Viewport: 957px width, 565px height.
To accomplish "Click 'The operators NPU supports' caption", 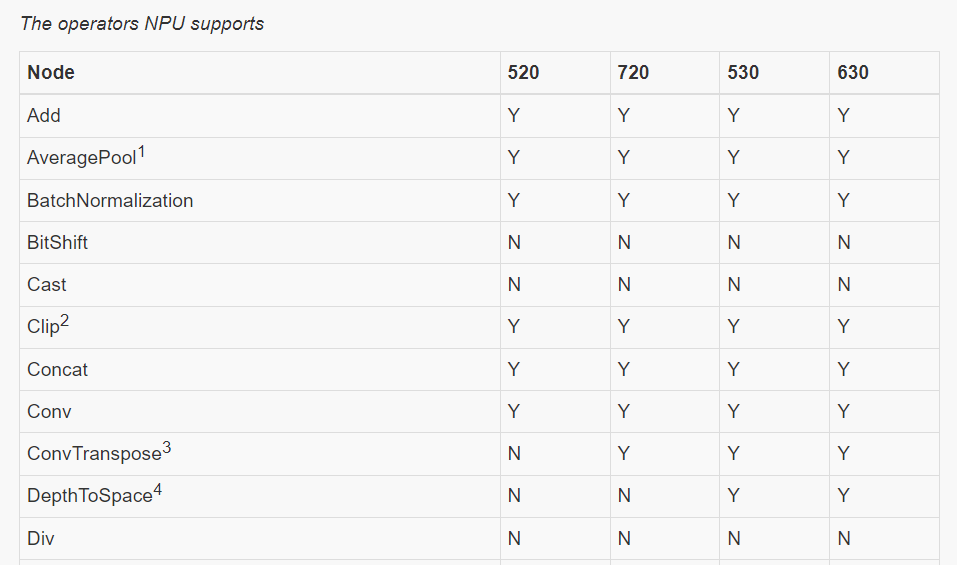I will [142, 24].
